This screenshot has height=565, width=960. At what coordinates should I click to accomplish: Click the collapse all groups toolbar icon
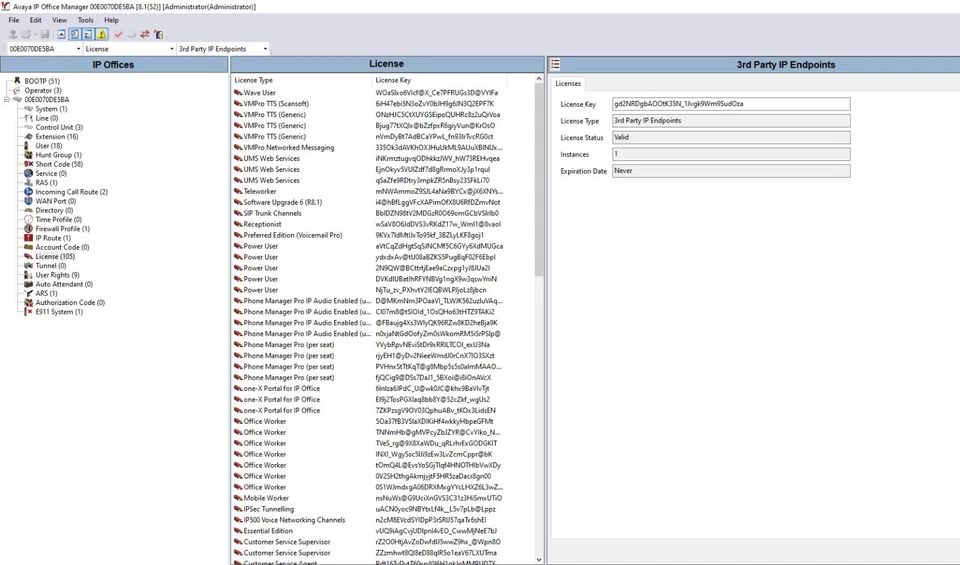click(x=61, y=34)
